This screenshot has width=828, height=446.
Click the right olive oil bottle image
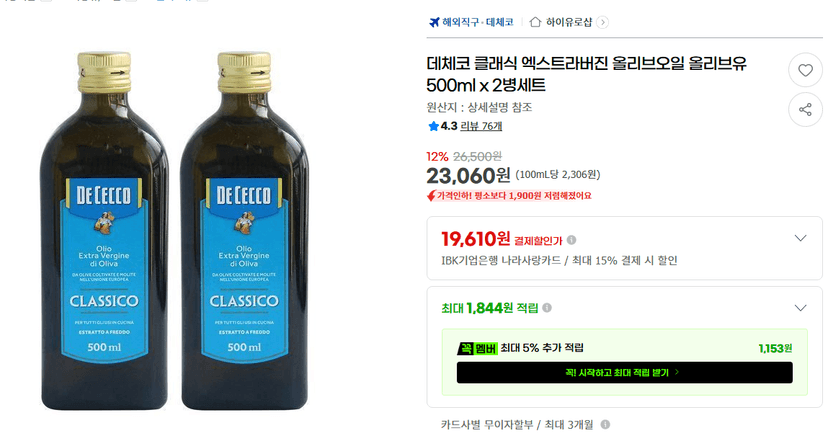(244, 231)
